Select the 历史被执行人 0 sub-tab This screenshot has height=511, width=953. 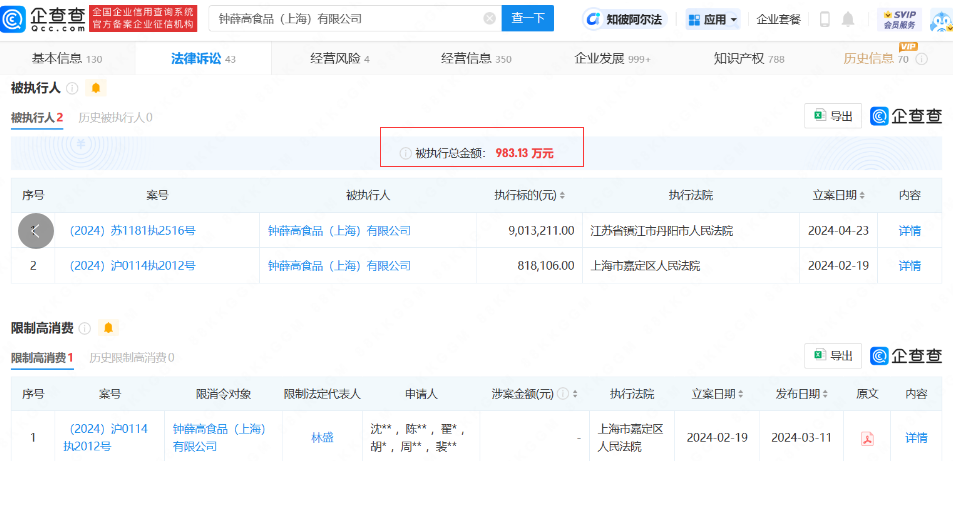tap(115, 117)
